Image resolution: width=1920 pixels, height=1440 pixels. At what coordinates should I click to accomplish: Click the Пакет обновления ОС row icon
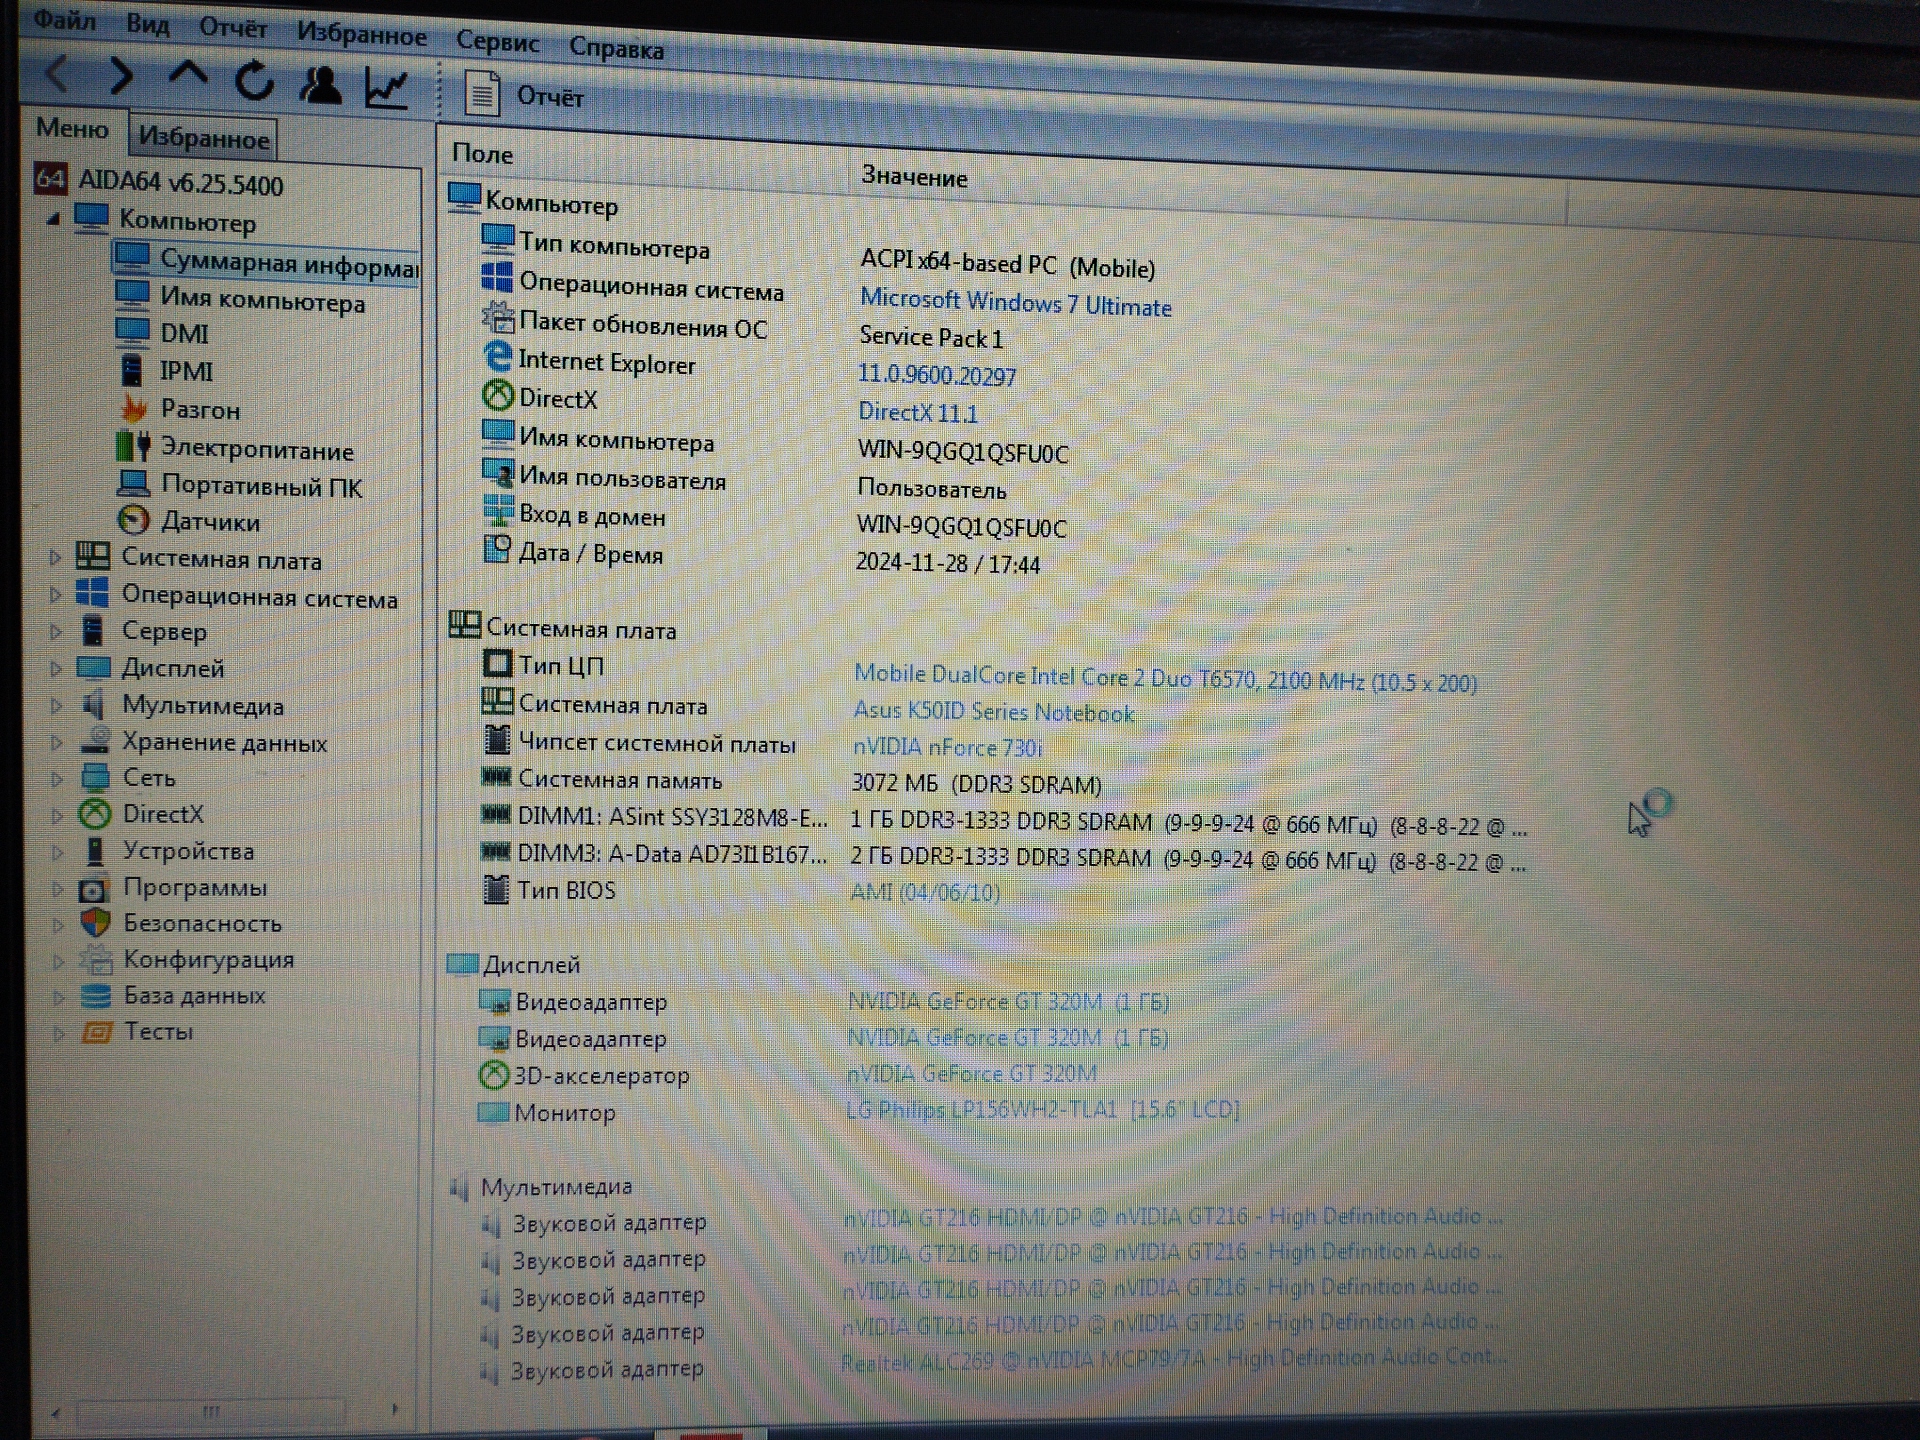(497, 319)
